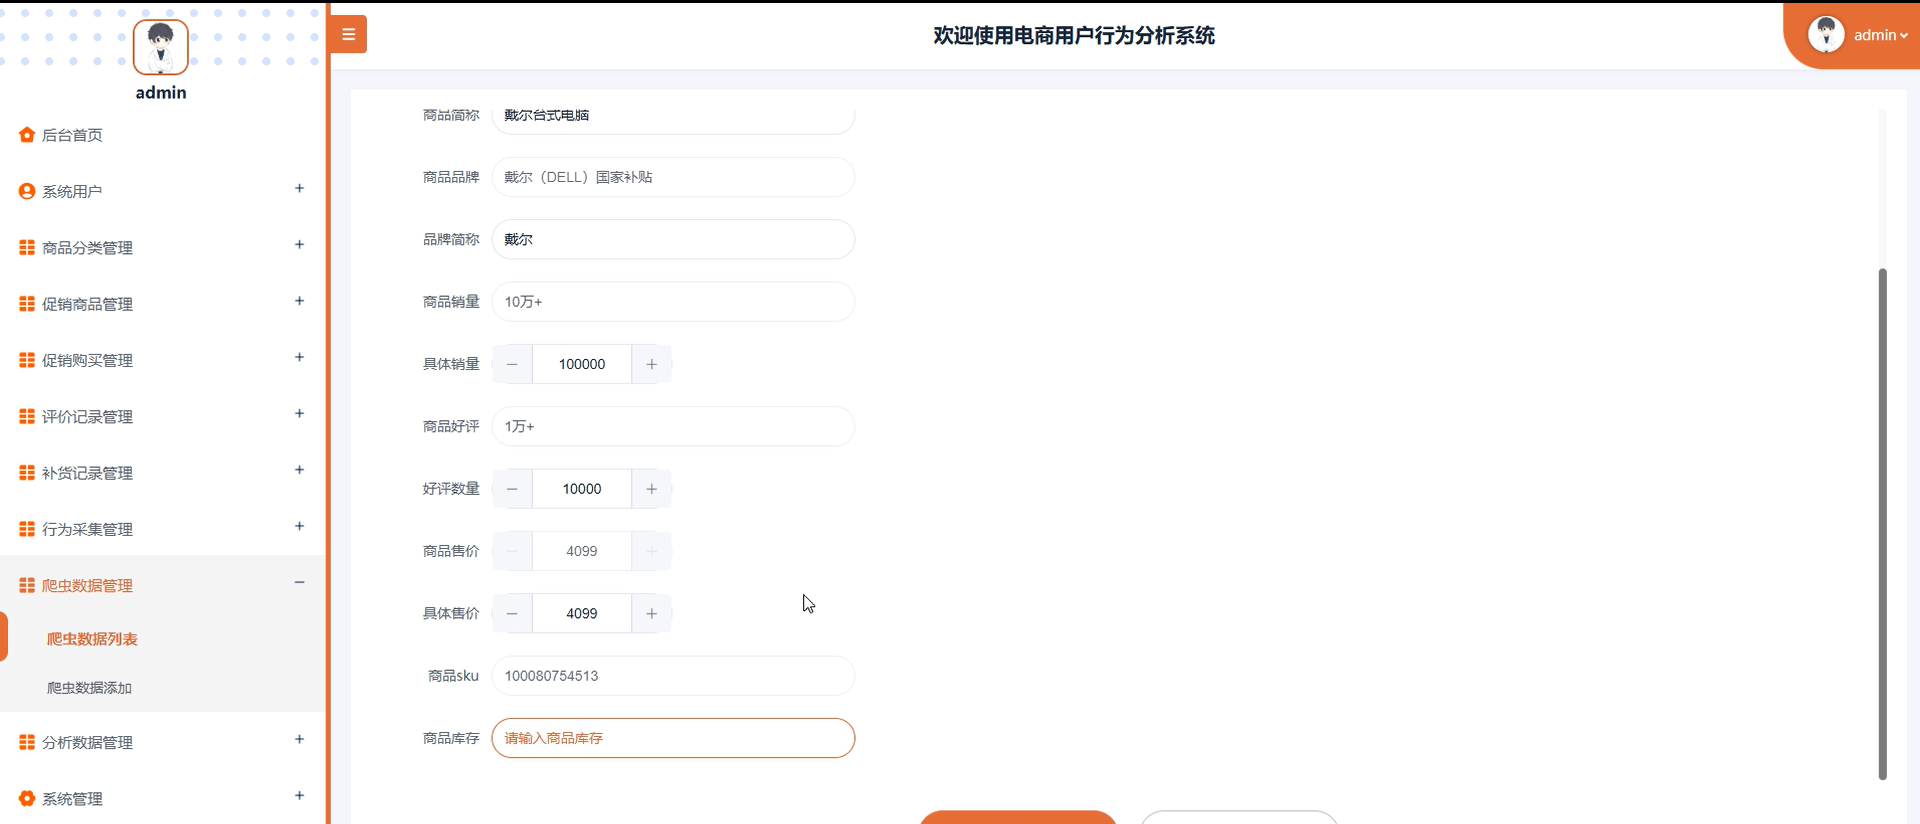Screen dimensions: 1920x824
Task: Select the 爬虫数据添加 submenu item
Action: click(x=89, y=688)
